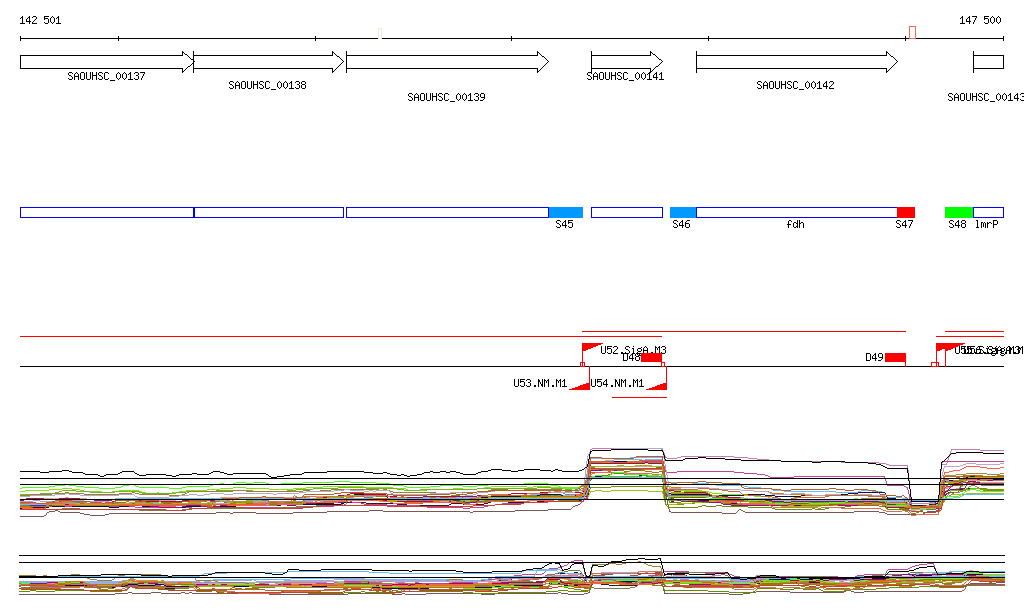Select the green S48 segment
Image resolution: width=1024 pixels, height=611 pixels.
point(959,212)
